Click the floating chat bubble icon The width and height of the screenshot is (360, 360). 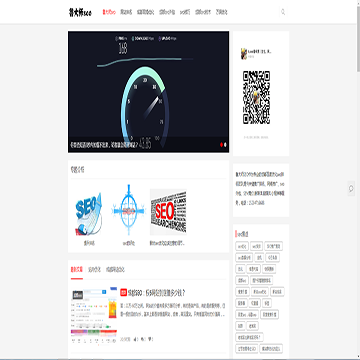[x=351, y=189]
